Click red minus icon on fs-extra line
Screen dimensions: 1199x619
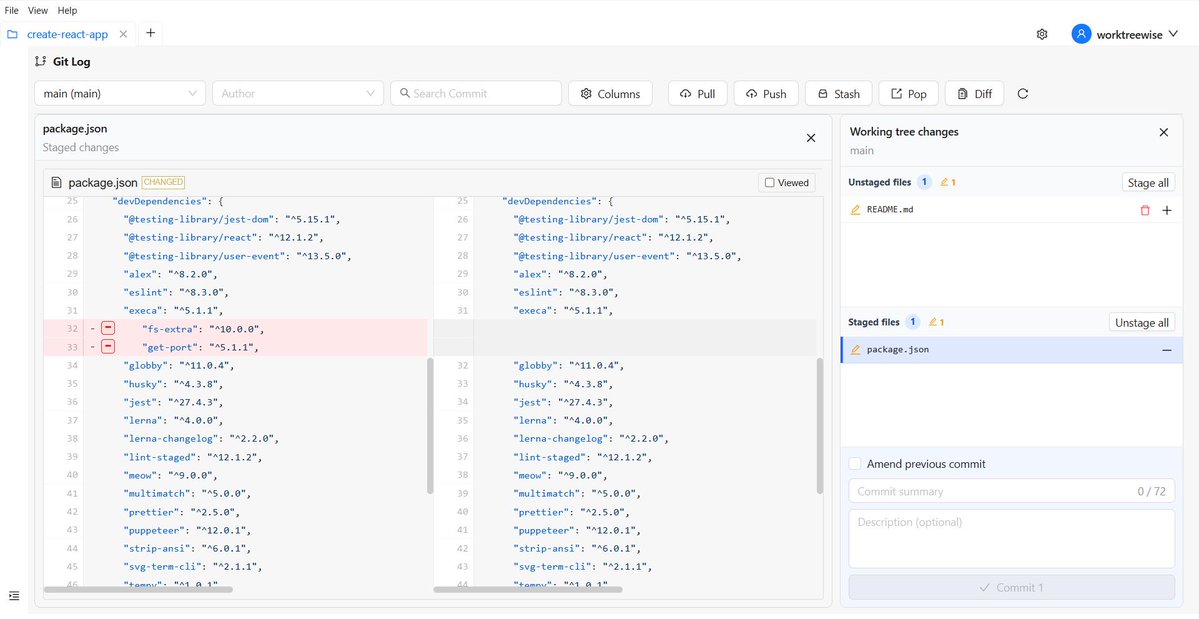108,329
